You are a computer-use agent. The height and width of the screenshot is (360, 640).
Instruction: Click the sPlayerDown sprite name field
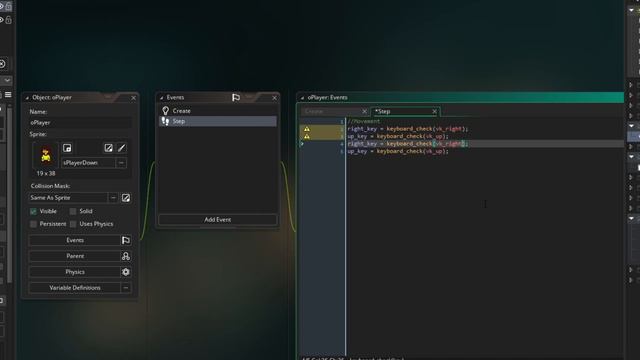89,163
